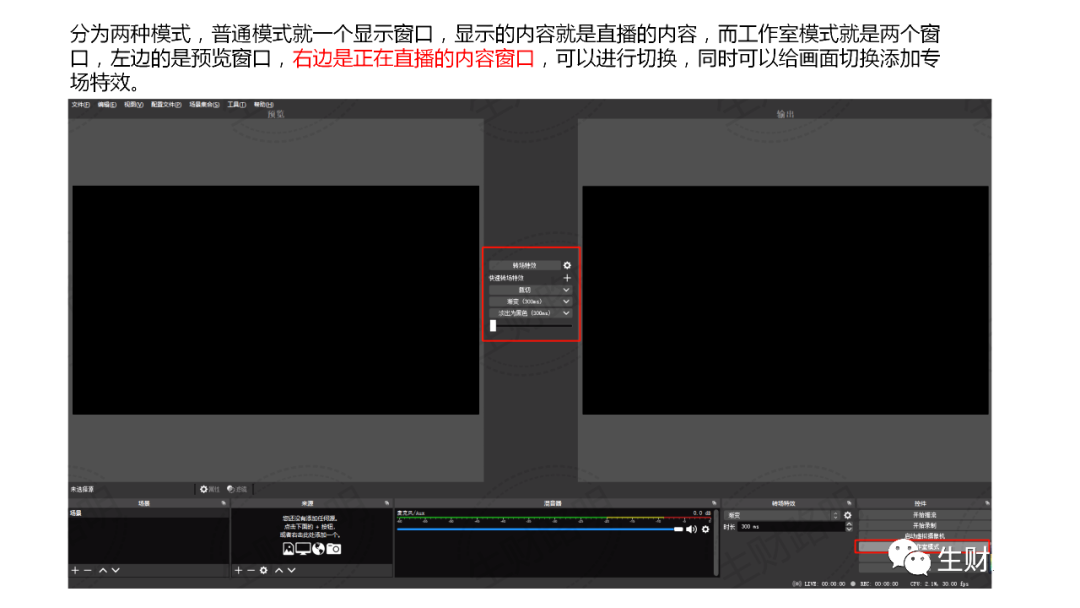This screenshot has height=608, width=1080.
Task: Click the camera source icon
Action: (x=334, y=549)
